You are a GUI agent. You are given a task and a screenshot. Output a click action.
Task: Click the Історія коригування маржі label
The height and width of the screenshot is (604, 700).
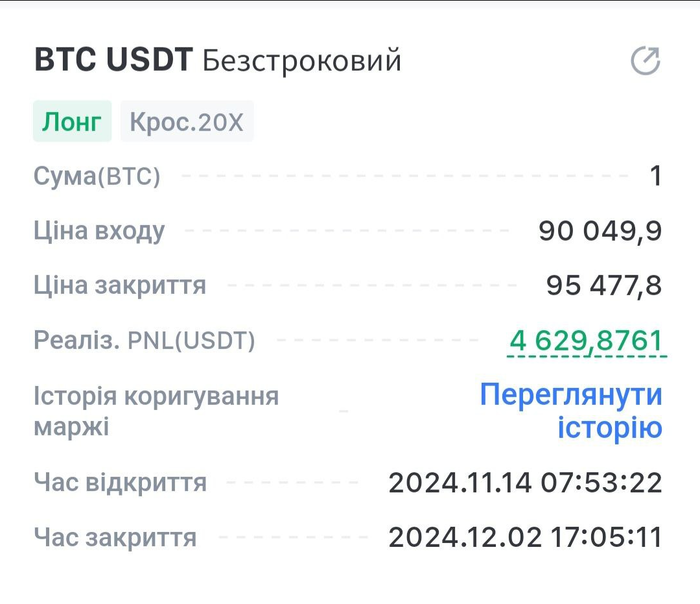pos(155,411)
